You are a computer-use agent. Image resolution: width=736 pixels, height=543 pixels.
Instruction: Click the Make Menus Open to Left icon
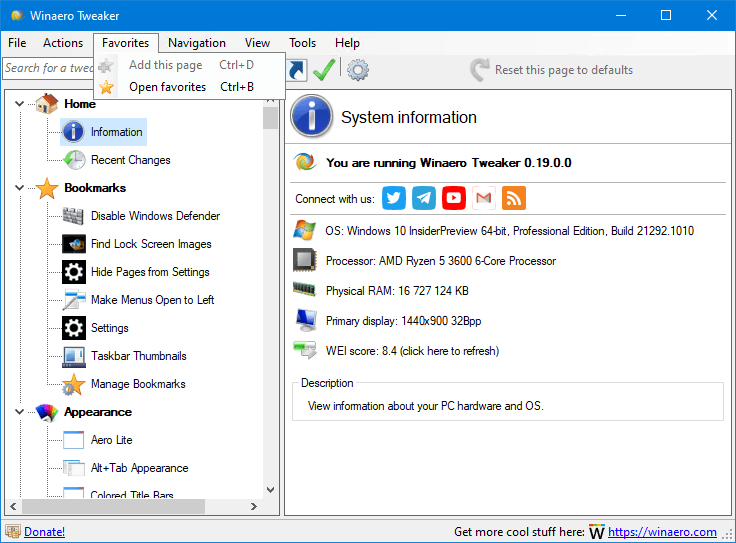[74, 300]
